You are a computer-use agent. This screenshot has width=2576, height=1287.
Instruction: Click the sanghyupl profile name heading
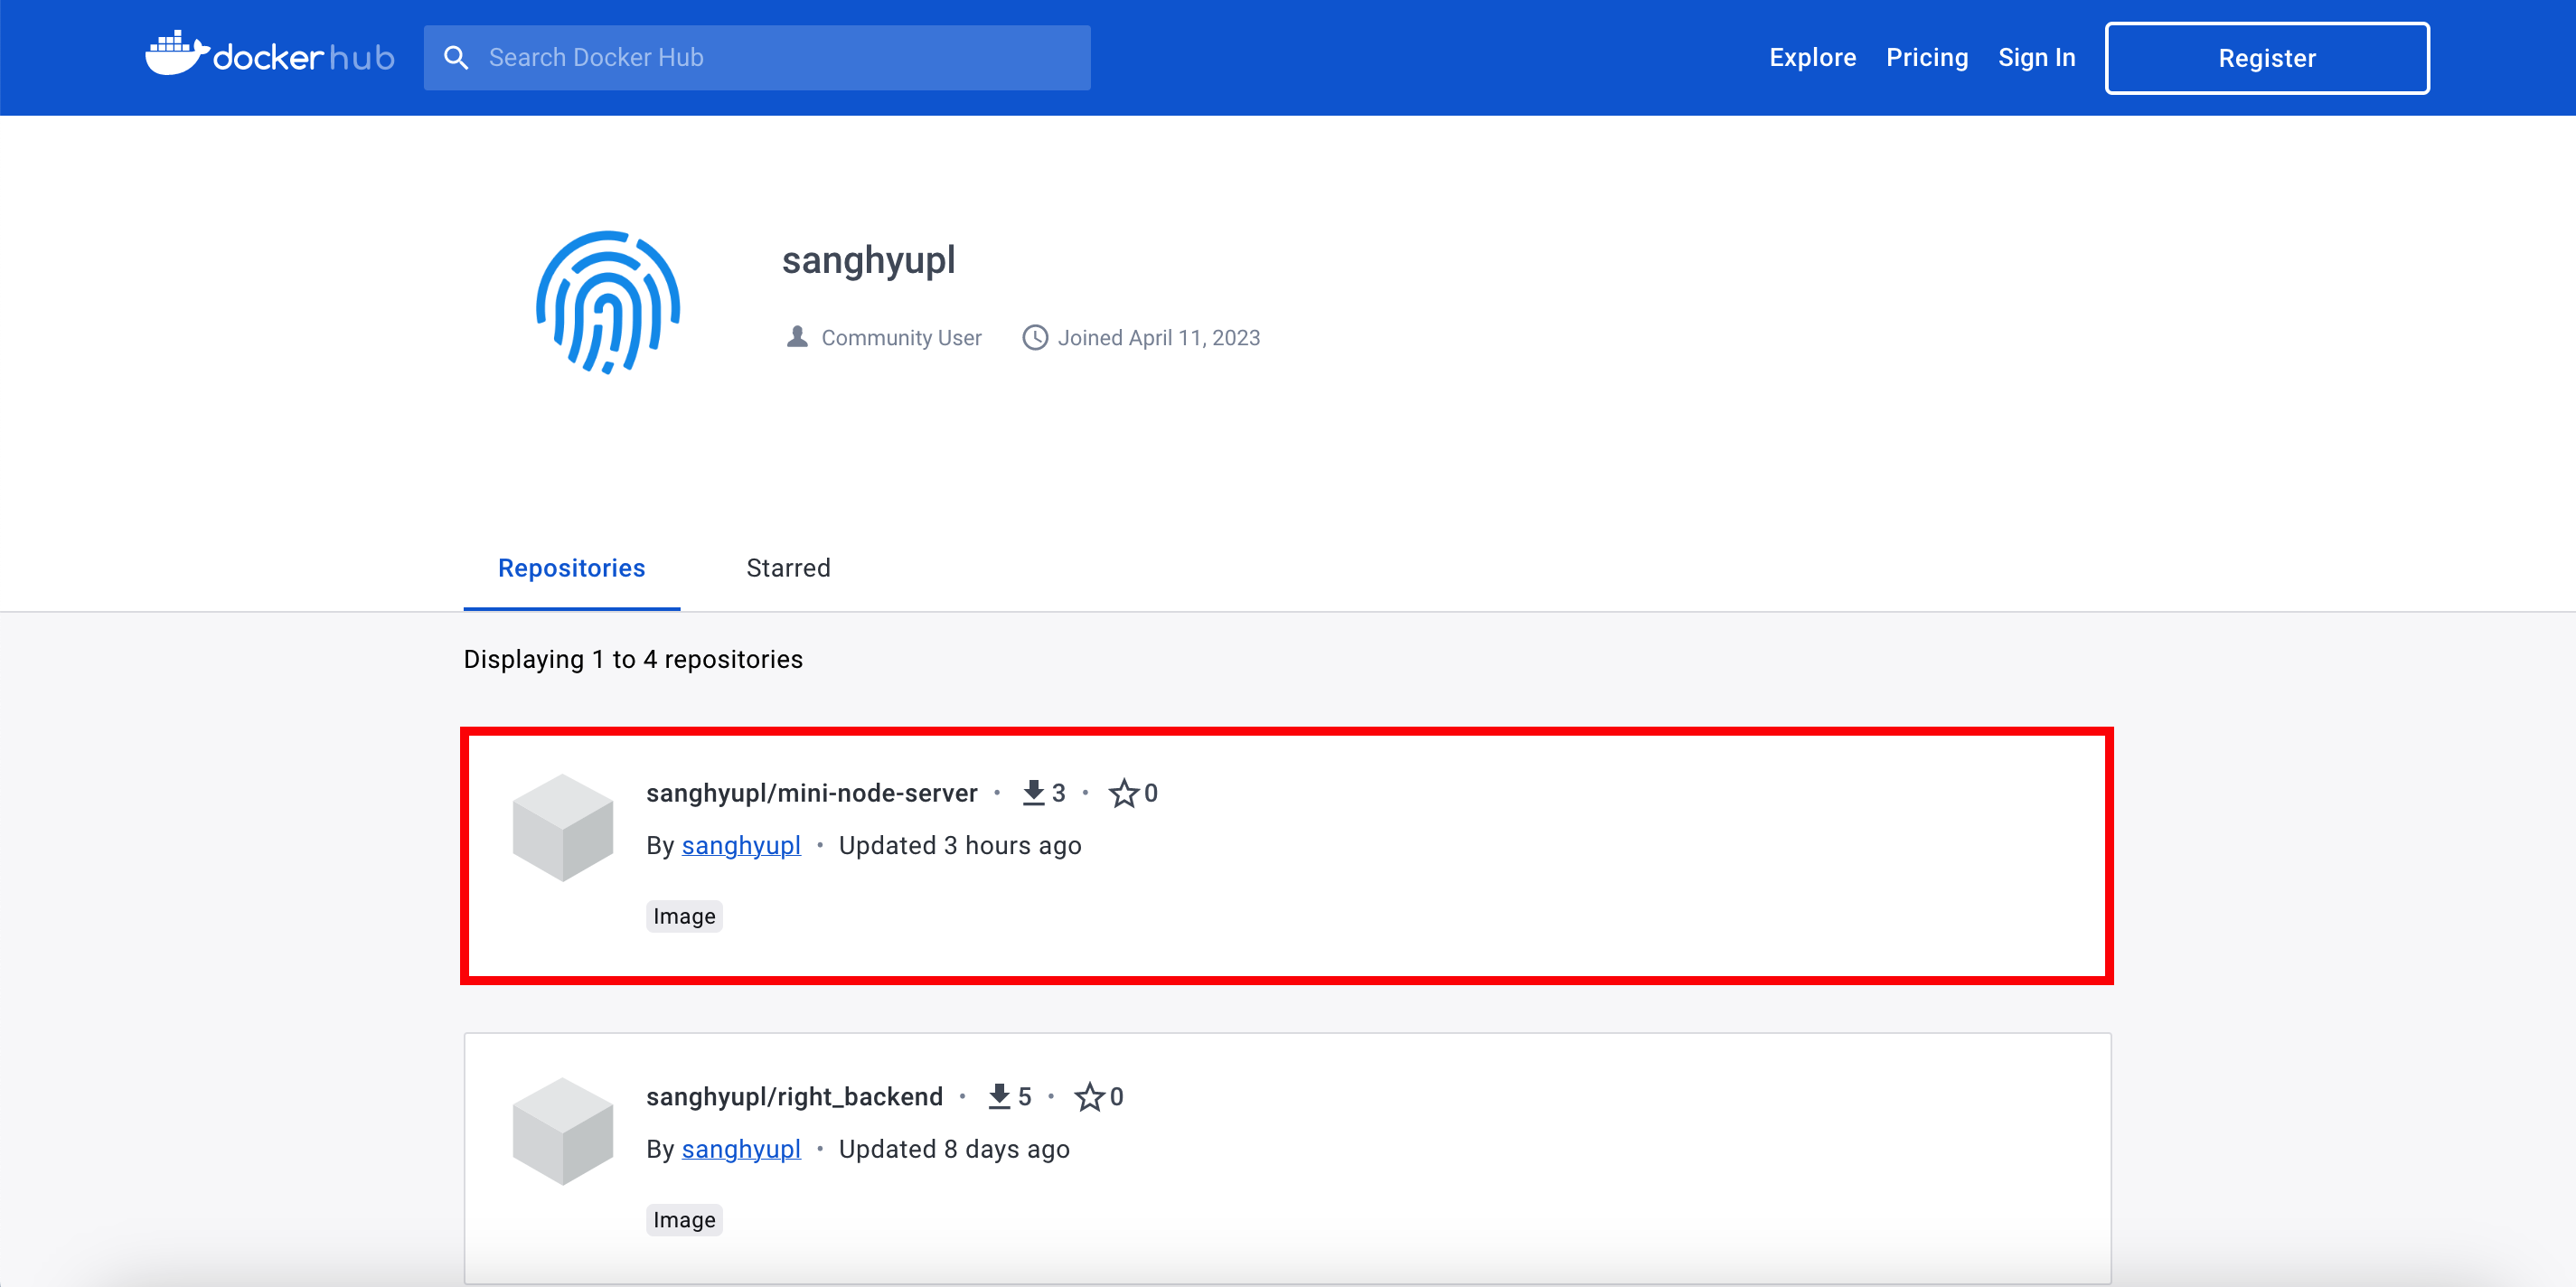[868, 261]
